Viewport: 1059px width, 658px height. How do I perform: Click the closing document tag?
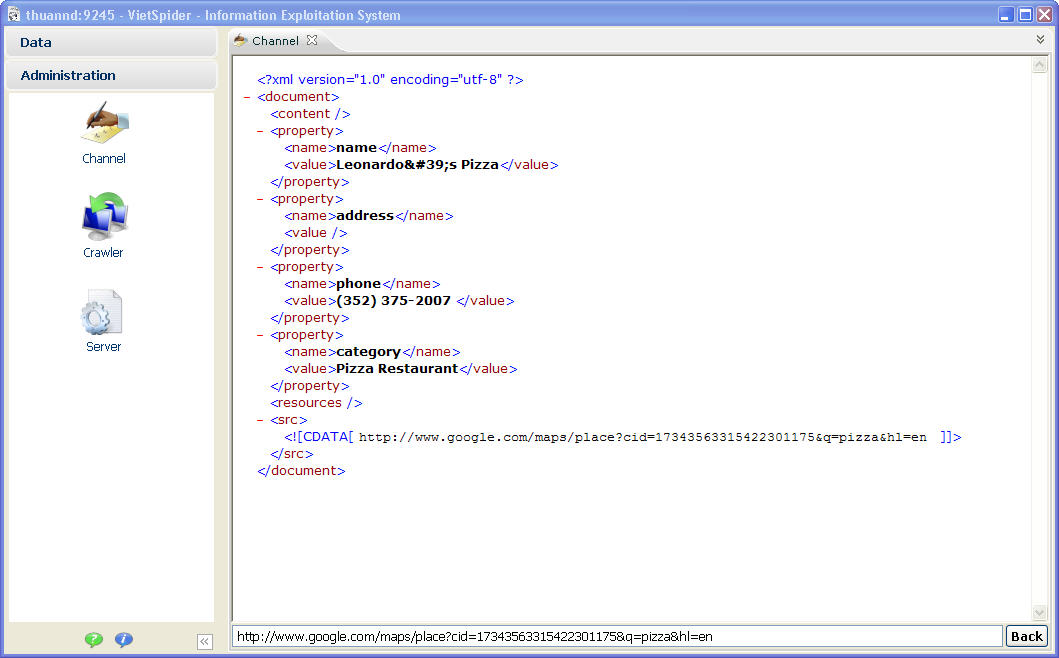(x=301, y=471)
